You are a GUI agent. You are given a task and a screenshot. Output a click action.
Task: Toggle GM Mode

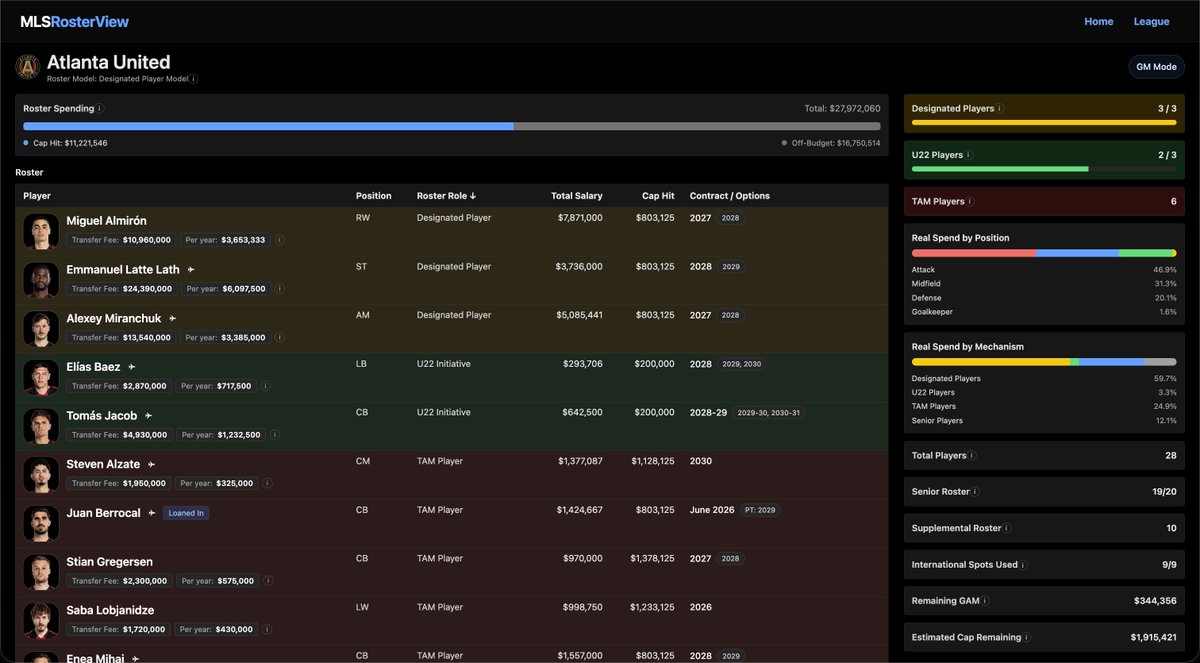click(1156, 67)
